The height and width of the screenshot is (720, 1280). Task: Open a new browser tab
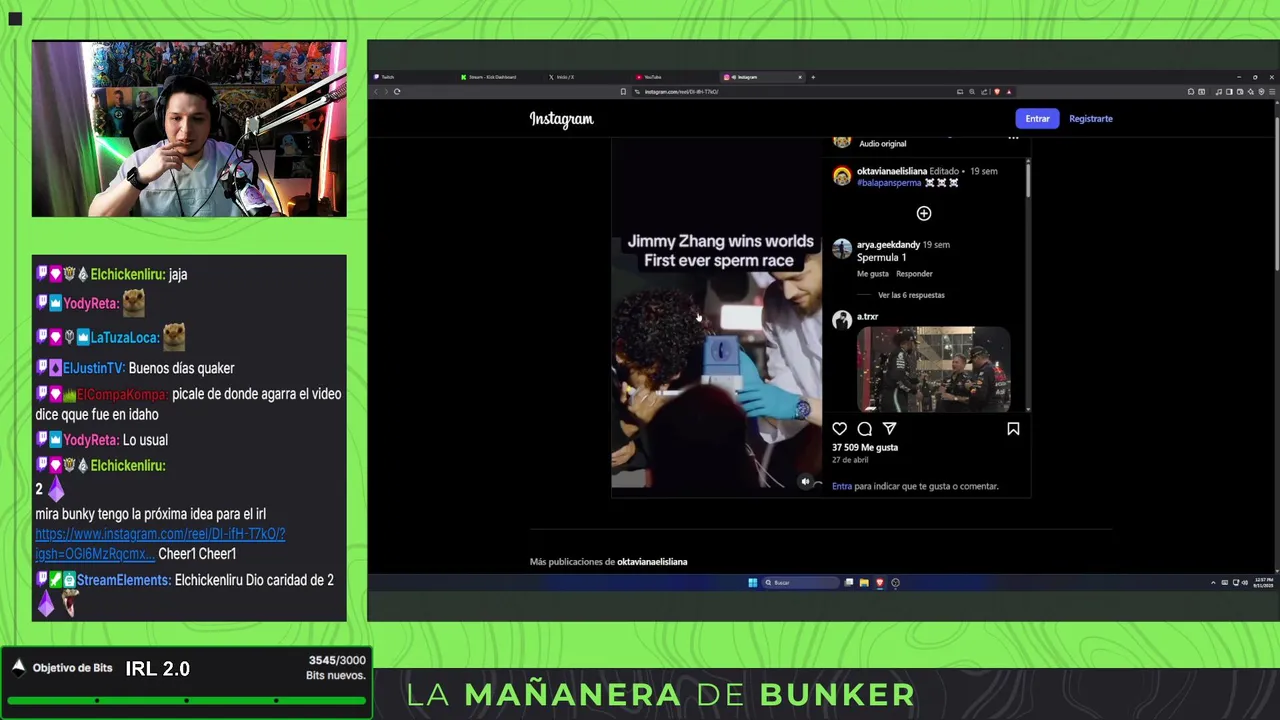pyautogui.click(x=813, y=77)
